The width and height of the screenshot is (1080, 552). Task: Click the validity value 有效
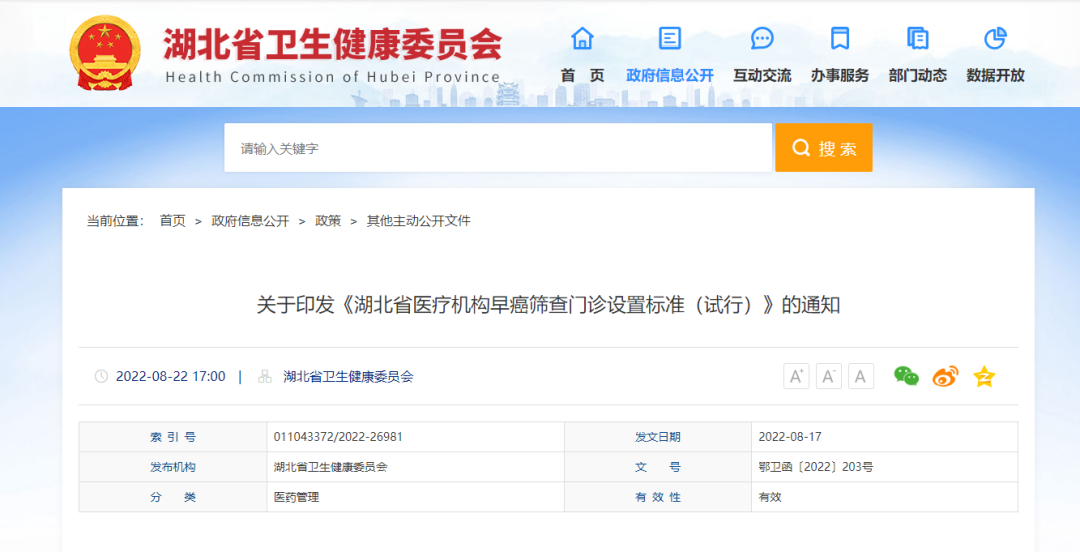tap(770, 497)
